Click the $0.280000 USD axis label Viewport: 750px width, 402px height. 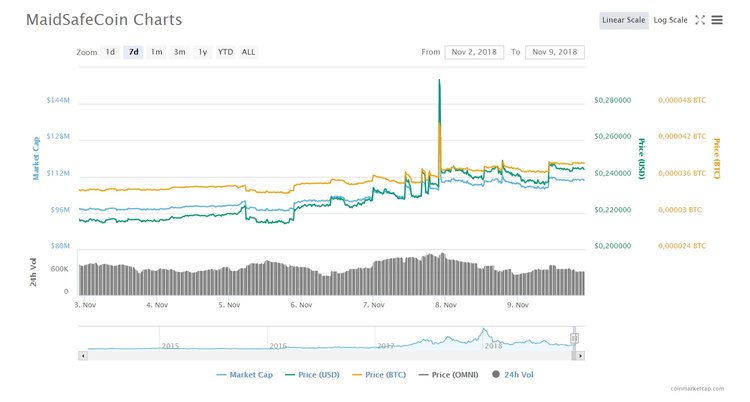click(x=613, y=100)
